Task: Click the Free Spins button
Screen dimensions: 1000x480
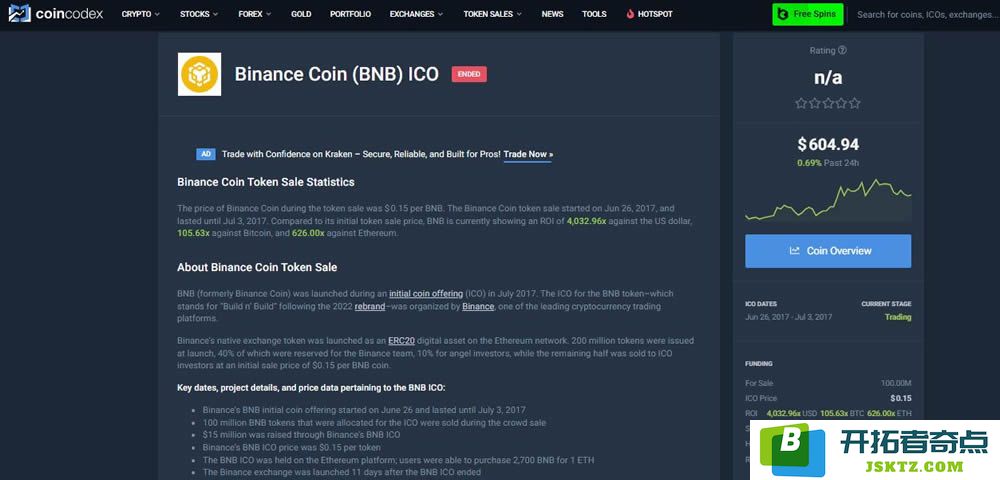Action: 807,14
